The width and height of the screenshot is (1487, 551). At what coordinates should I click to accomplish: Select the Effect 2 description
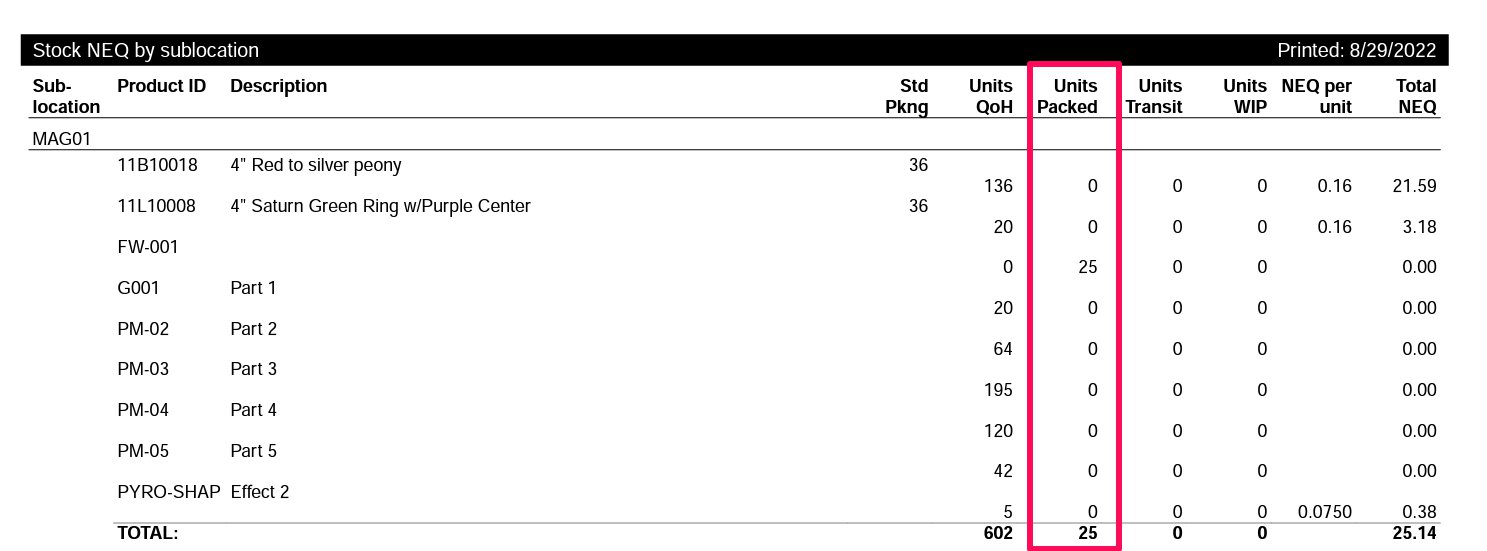pyautogui.click(x=260, y=492)
